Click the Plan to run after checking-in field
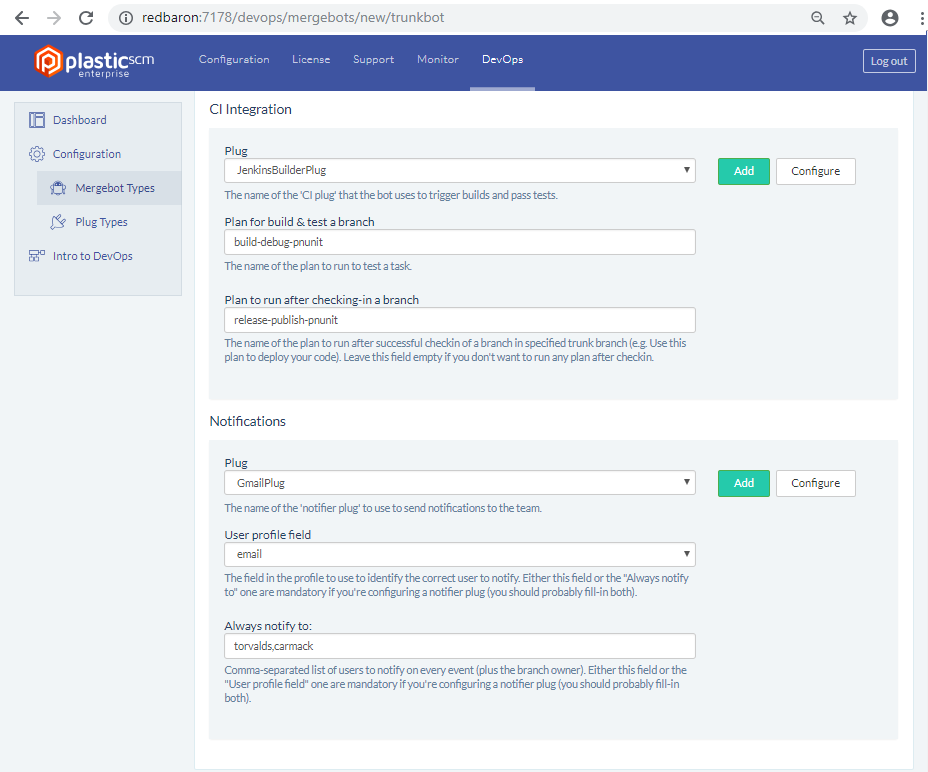This screenshot has height=772, width=928. [x=460, y=320]
